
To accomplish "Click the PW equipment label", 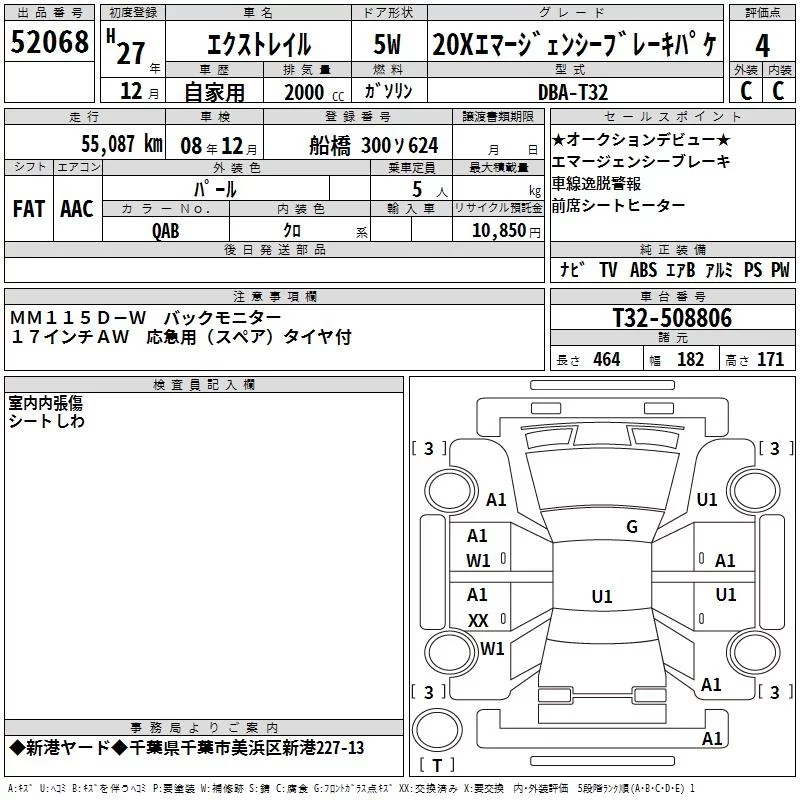I will (780, 270).
